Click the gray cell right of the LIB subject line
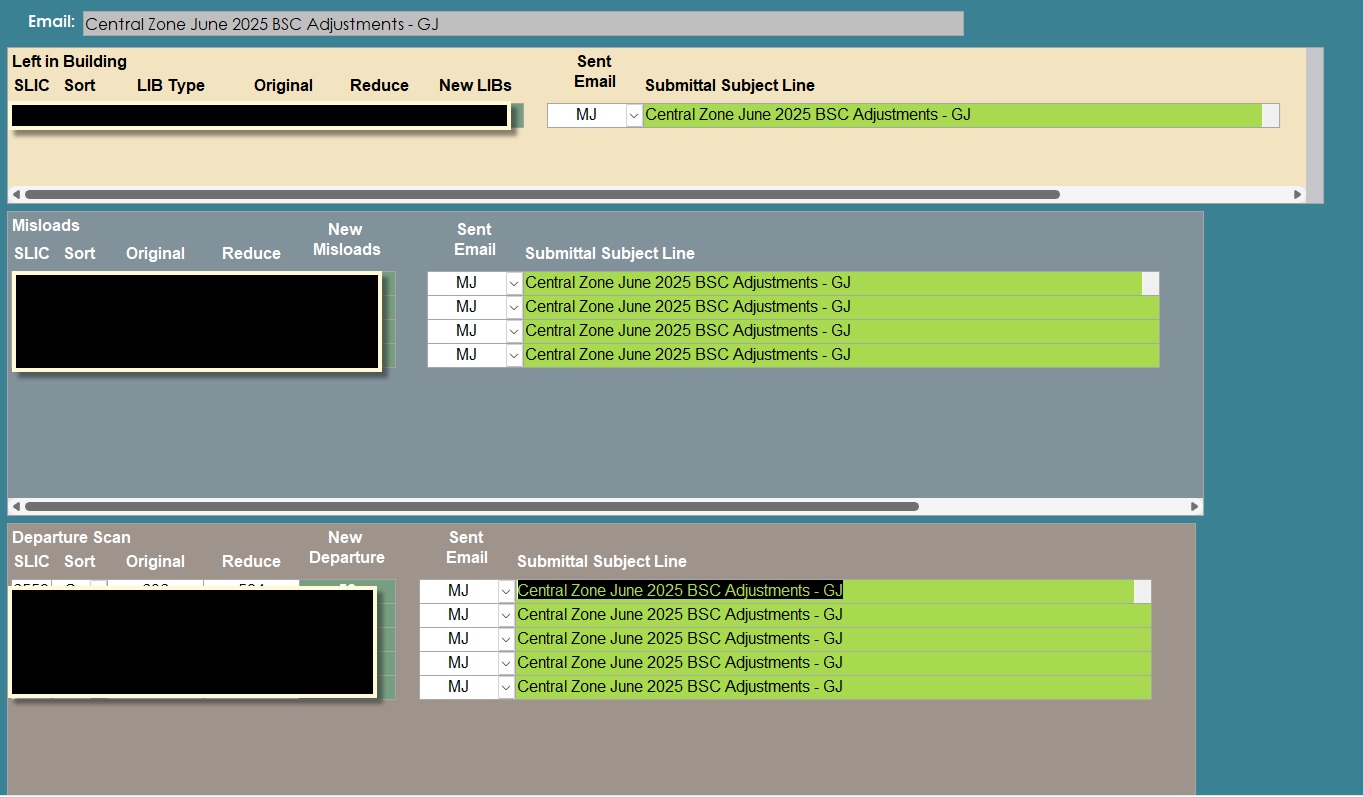Screen dimensions: 1363x798 point(1270,115)
